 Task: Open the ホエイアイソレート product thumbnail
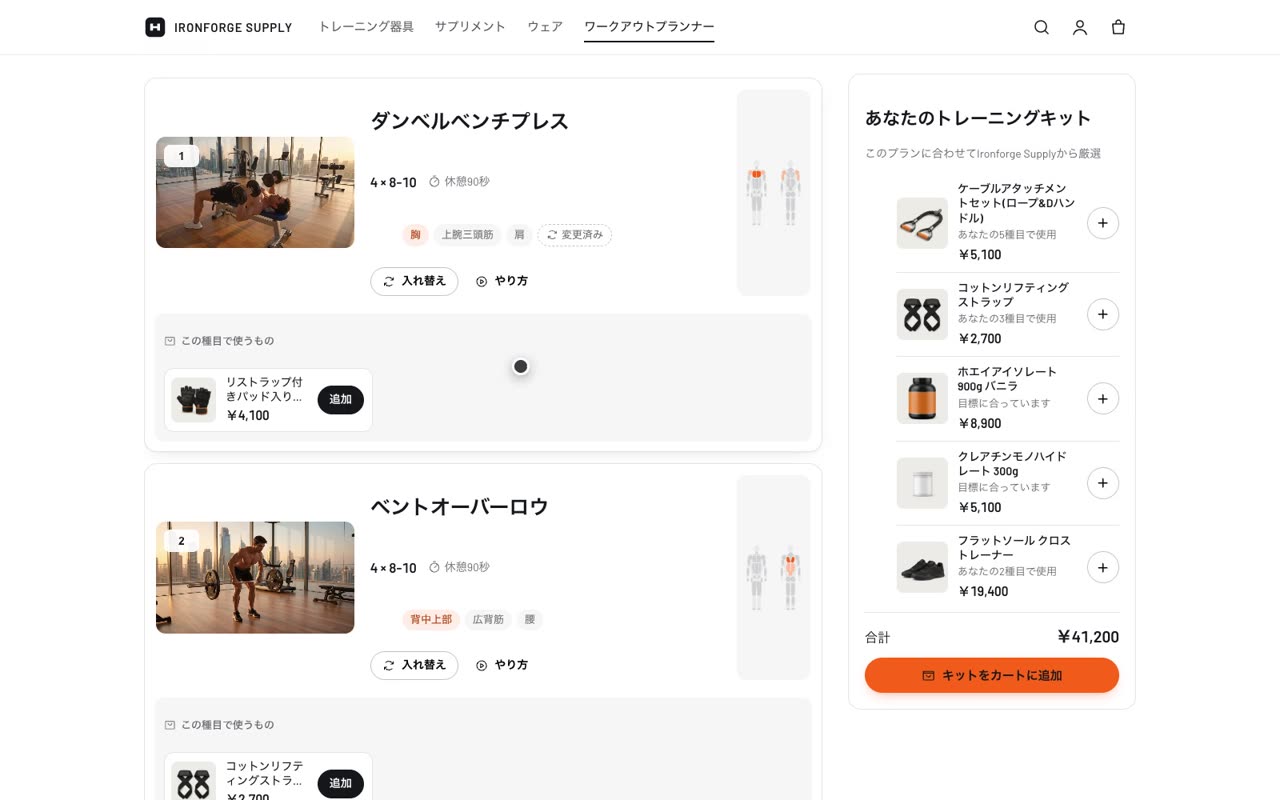(x=922, y=398)
